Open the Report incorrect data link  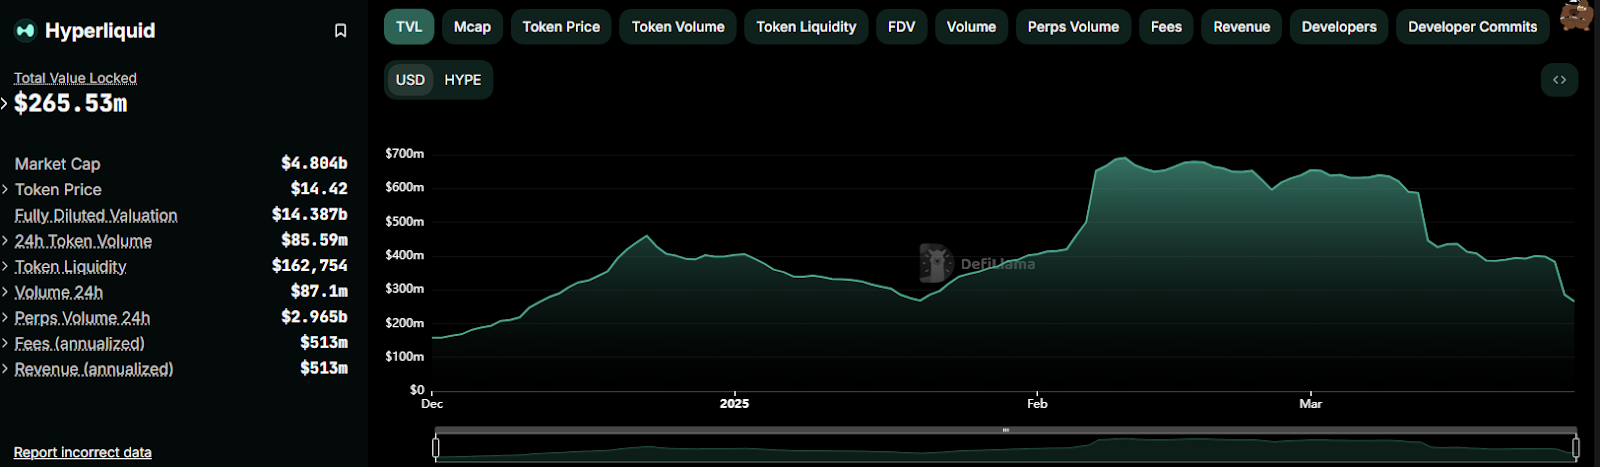tap(83, 453)
